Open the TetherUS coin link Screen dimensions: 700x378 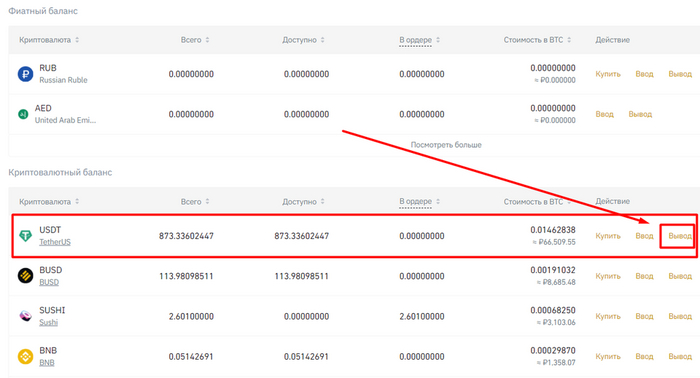coord(55,242)
